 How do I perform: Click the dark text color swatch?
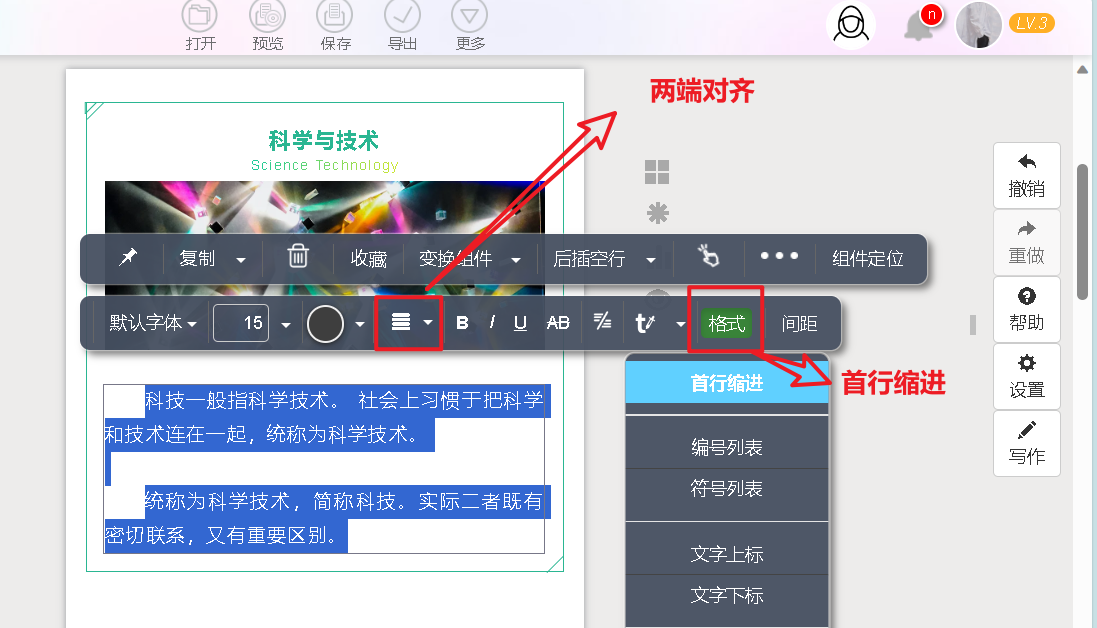325,324
